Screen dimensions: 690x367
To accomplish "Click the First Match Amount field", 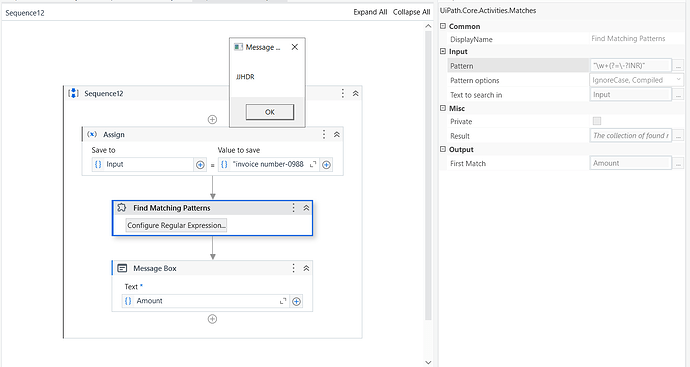I will tap(631, 163).
